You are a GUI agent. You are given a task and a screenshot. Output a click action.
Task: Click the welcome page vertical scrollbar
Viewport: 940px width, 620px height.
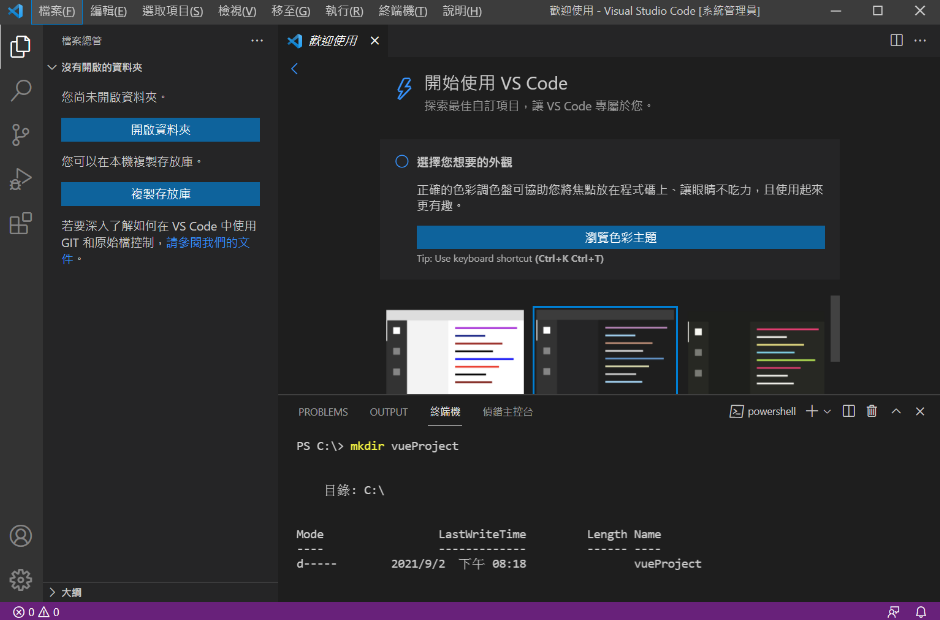click(835, 329)
